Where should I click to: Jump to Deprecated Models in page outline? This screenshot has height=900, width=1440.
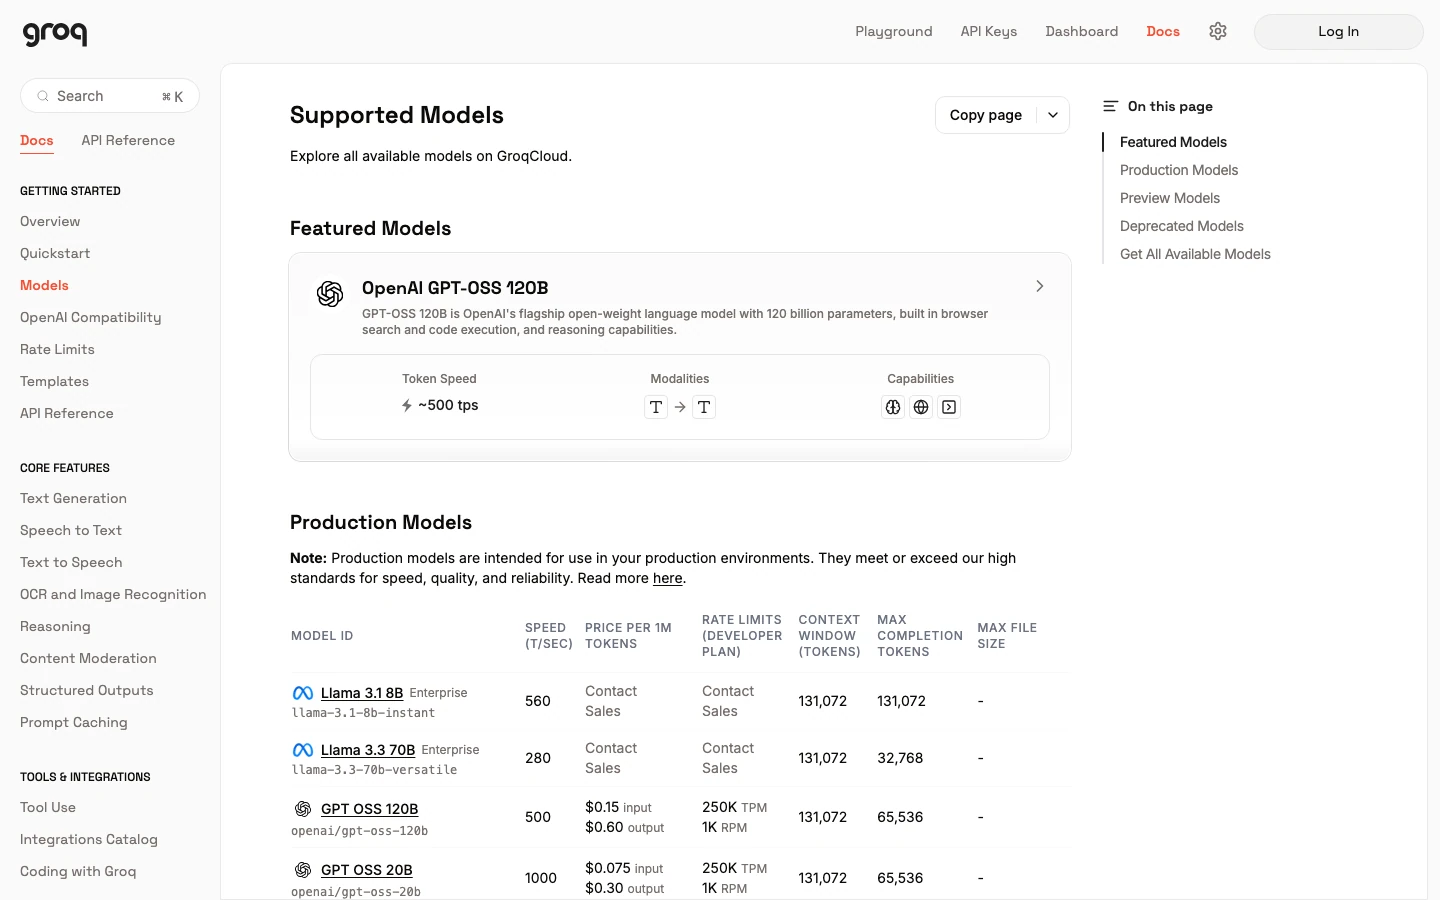coord(1182,226)
